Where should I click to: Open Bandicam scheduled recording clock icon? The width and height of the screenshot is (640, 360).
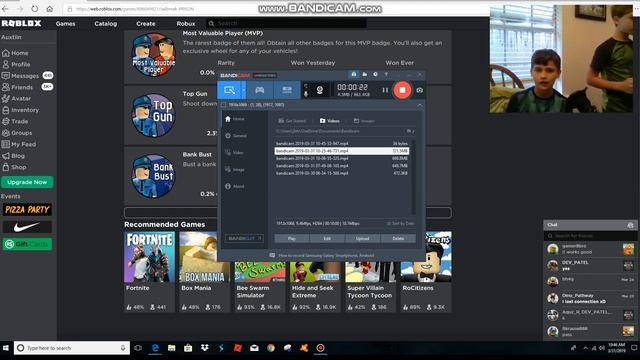(375, 75)
